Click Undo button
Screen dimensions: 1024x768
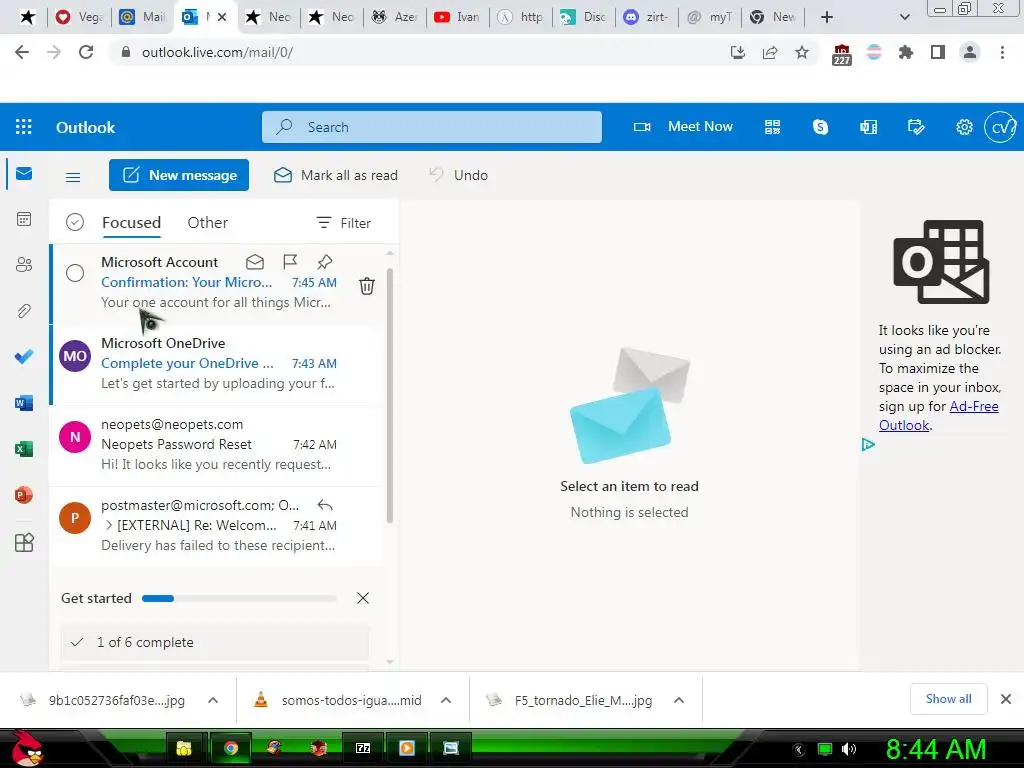pyautogui.click(x=458, y=175)
